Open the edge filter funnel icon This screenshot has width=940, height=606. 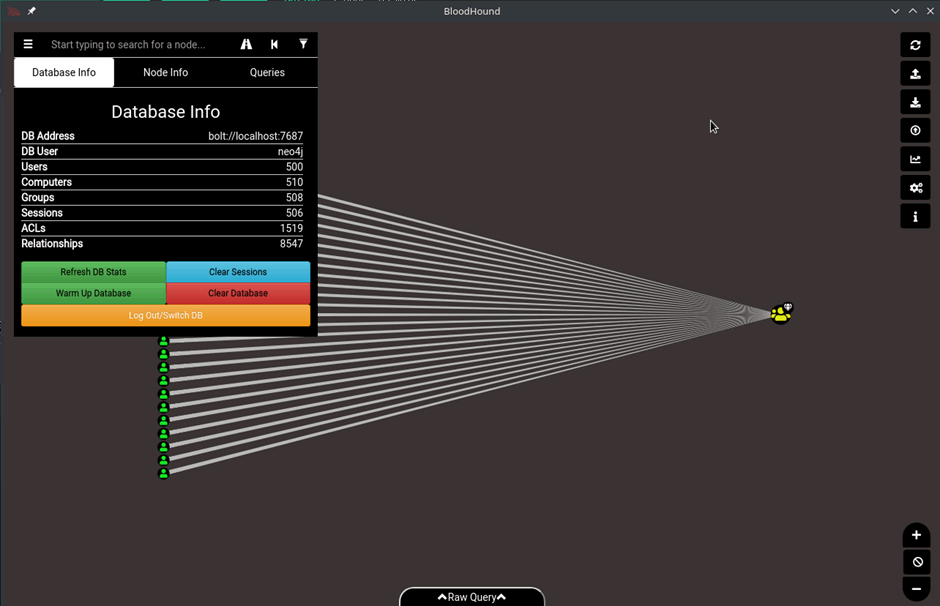point(303,44)
